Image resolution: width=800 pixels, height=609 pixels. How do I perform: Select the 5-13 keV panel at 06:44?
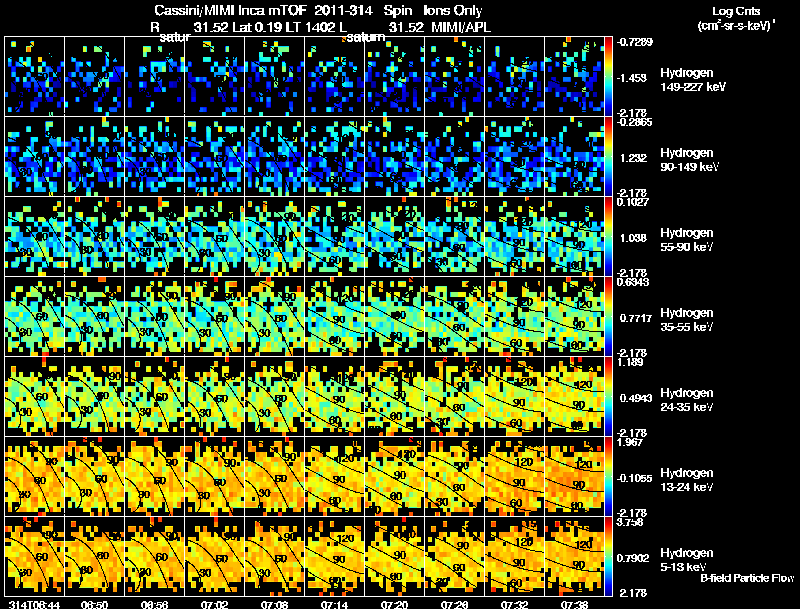pyautogui.click(x=34, y=556)
